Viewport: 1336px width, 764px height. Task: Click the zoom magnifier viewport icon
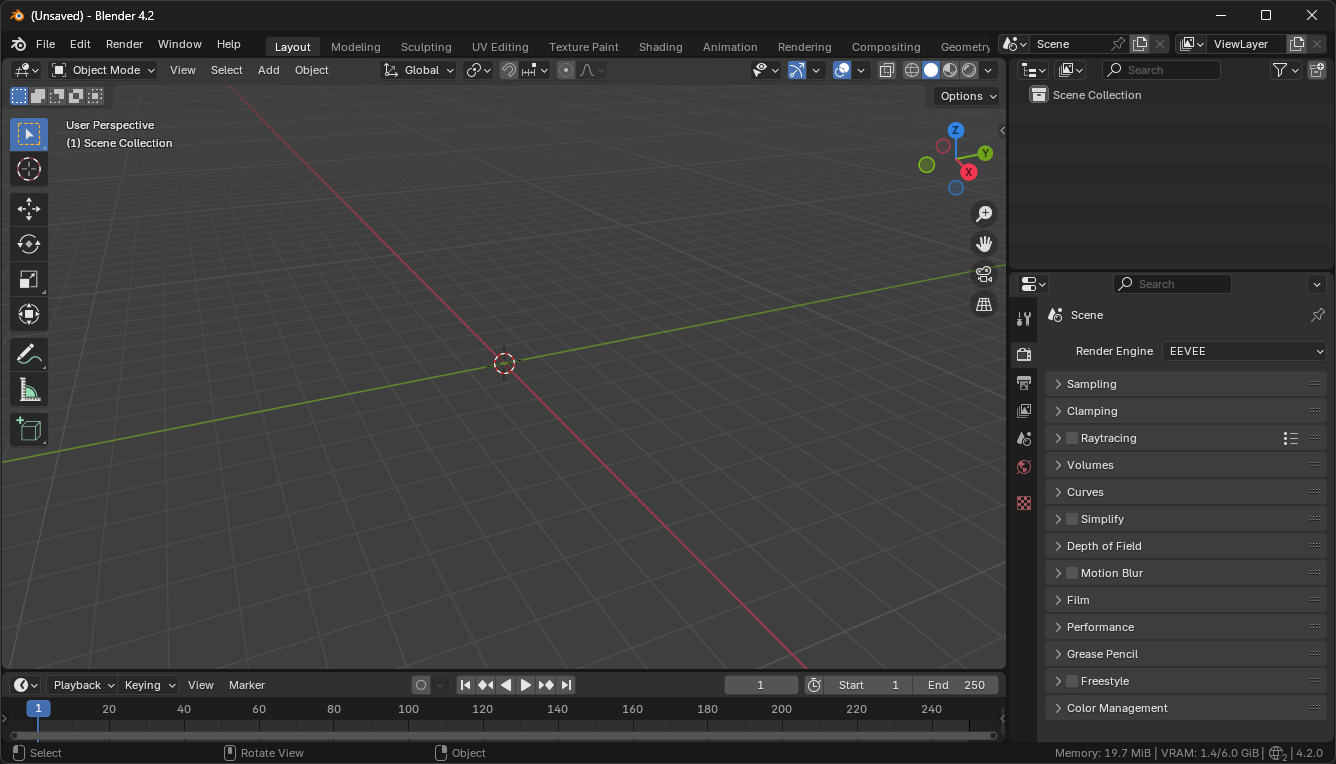[984, 214]
